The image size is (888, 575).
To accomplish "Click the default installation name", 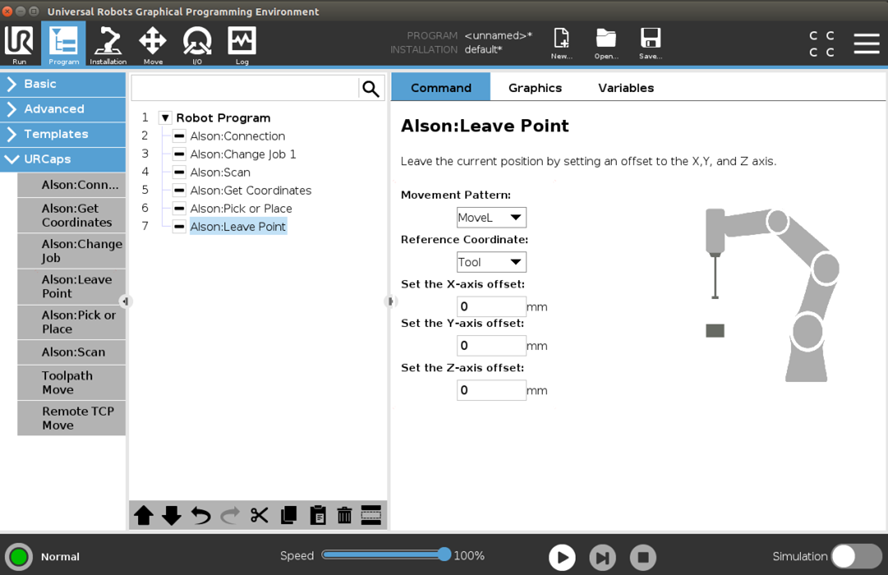I will (x=483, y=50).
